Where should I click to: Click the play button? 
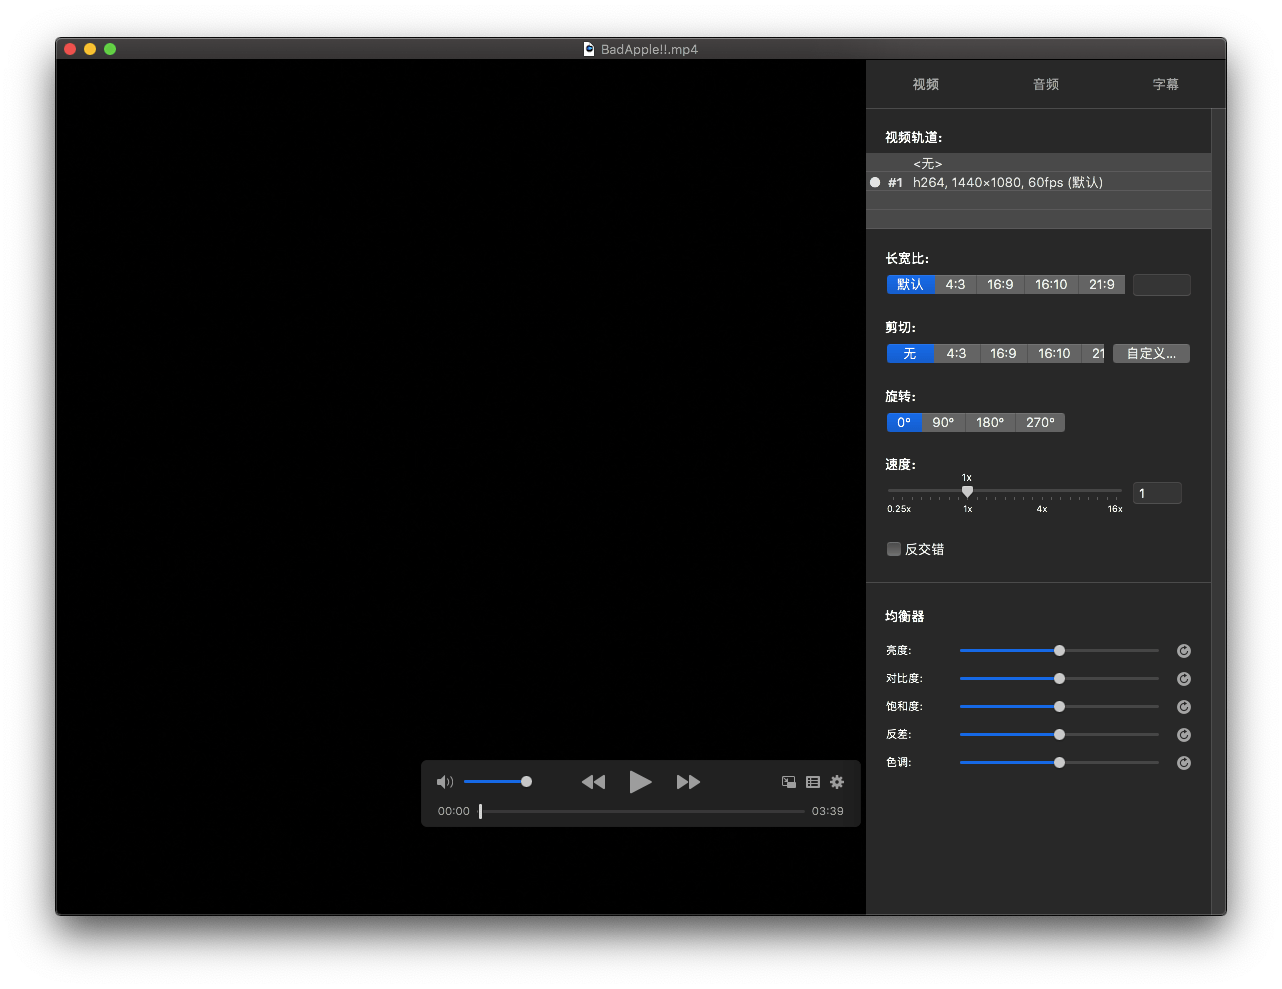[x=640, y=782]
